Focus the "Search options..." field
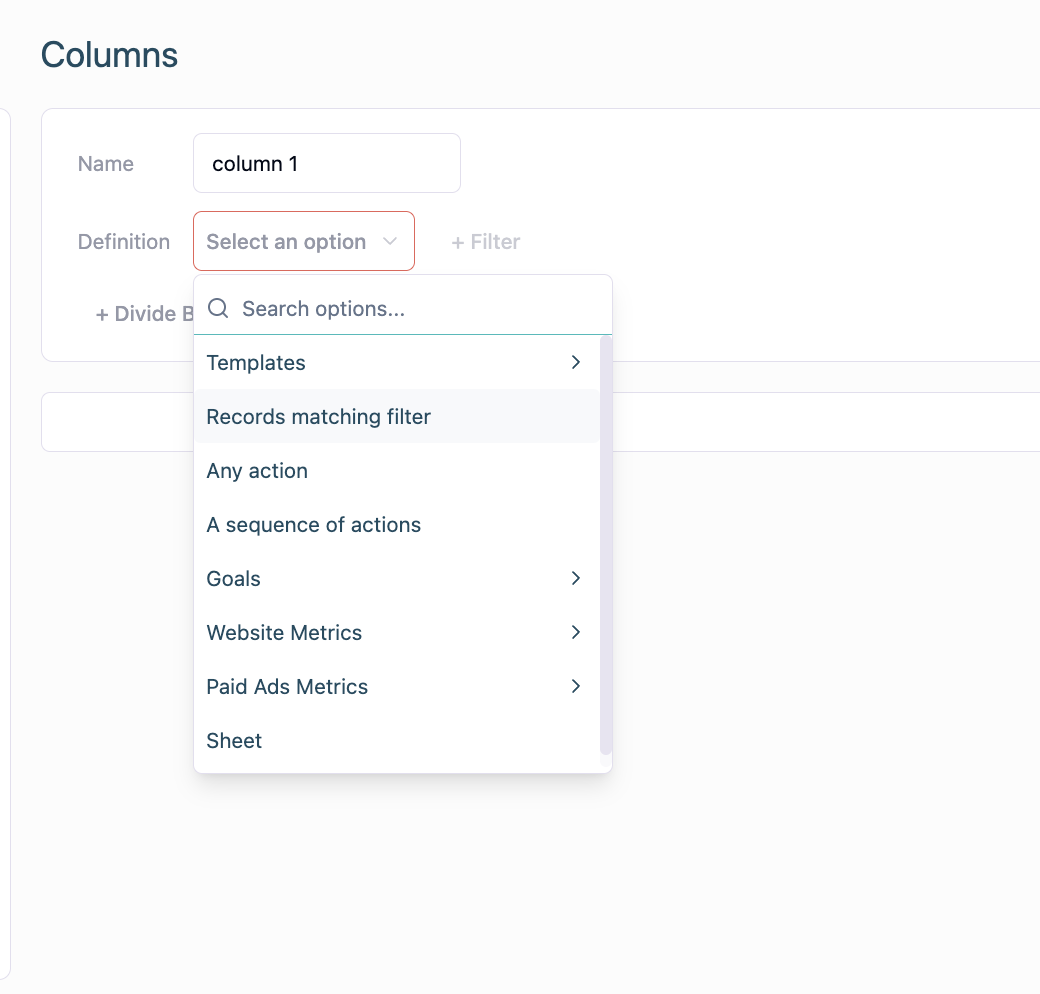 (420, 309)
